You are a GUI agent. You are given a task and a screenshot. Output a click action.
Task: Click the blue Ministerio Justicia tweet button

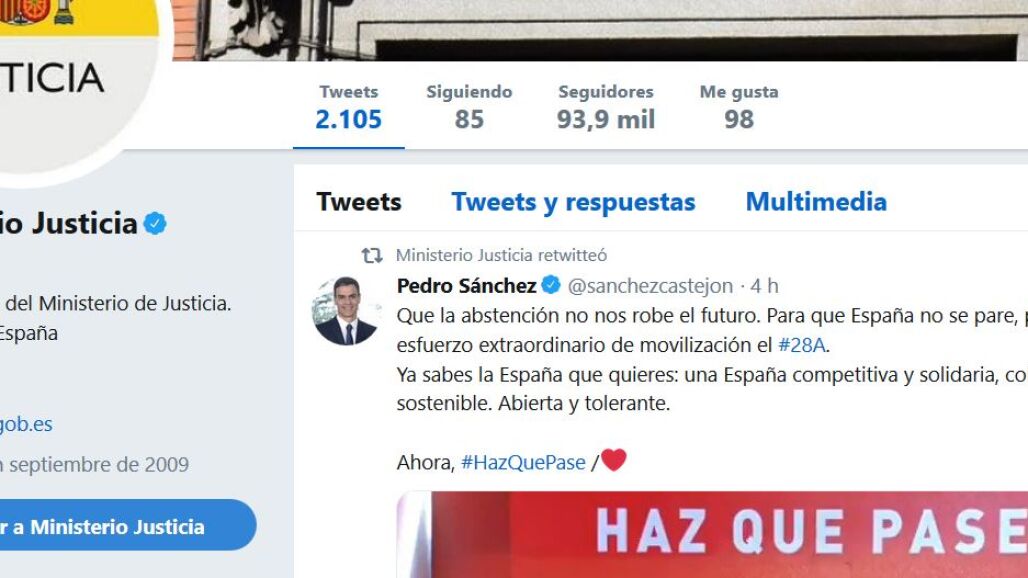[x=125, y=526]
